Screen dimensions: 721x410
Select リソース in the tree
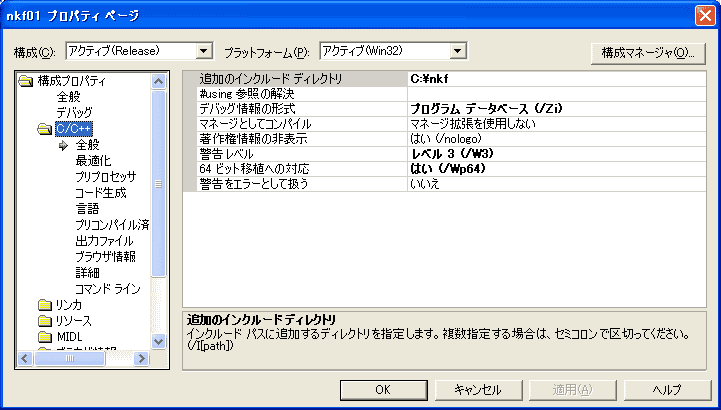(x=74, y=321)
